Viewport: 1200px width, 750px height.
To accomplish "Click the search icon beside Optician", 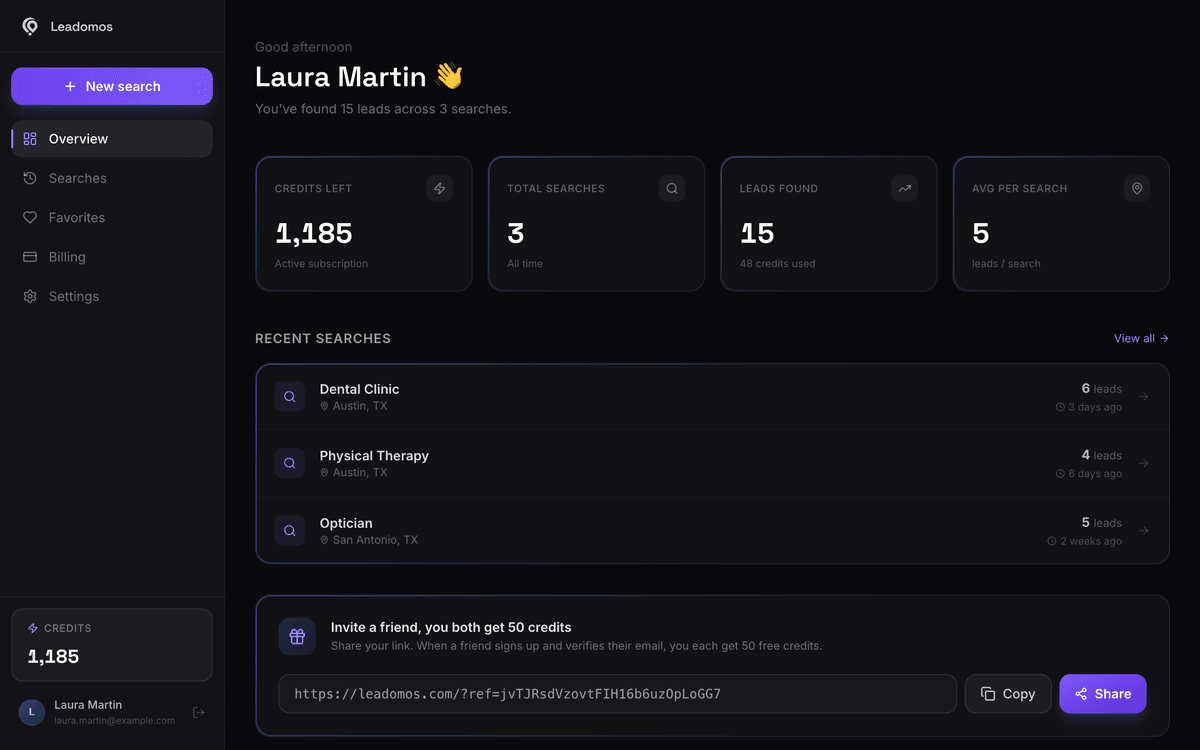I will coord(290,531).
